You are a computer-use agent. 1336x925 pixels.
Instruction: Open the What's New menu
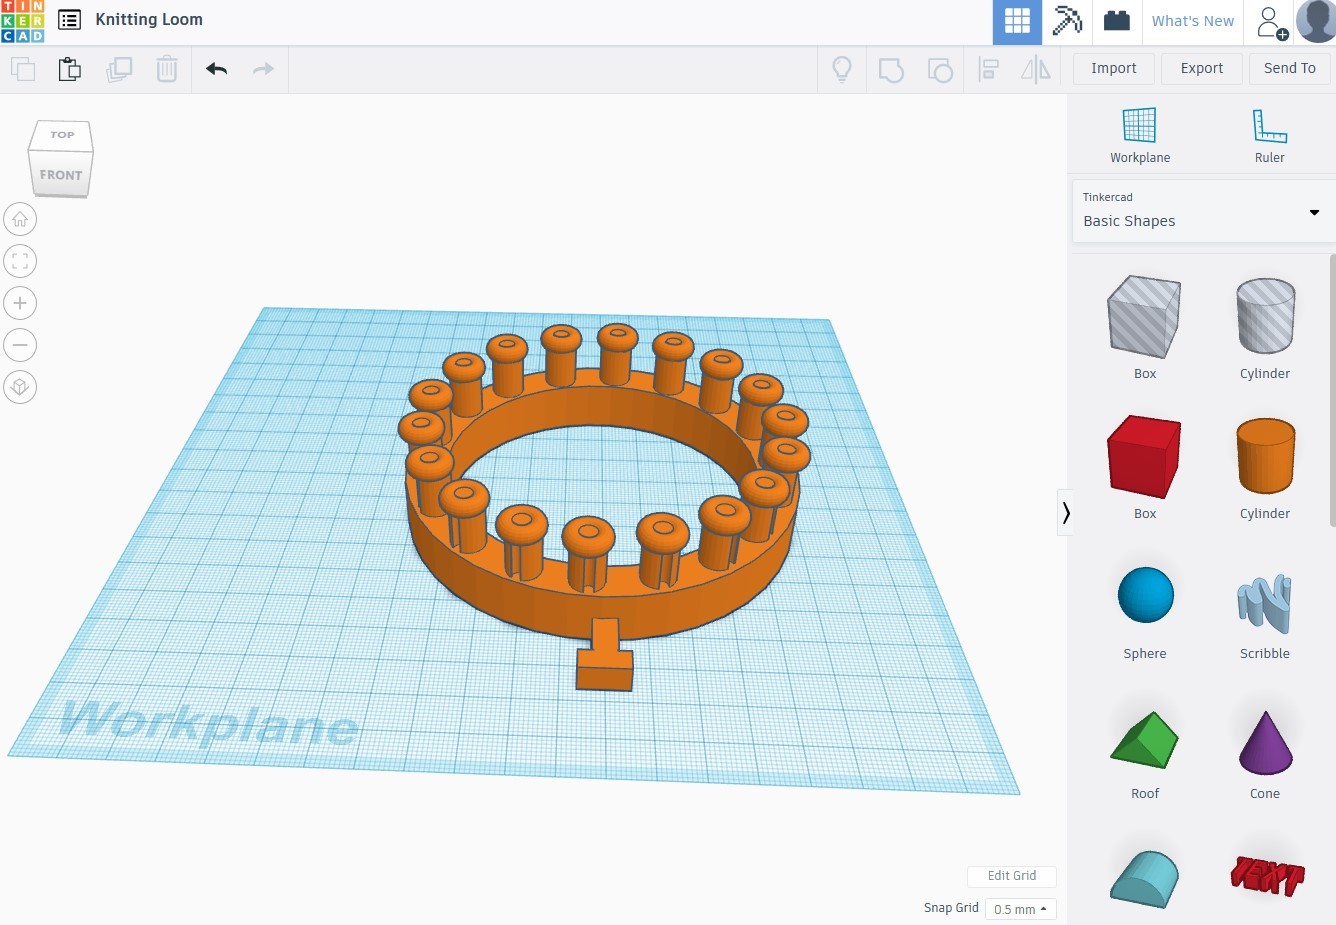click(1192, 21)
